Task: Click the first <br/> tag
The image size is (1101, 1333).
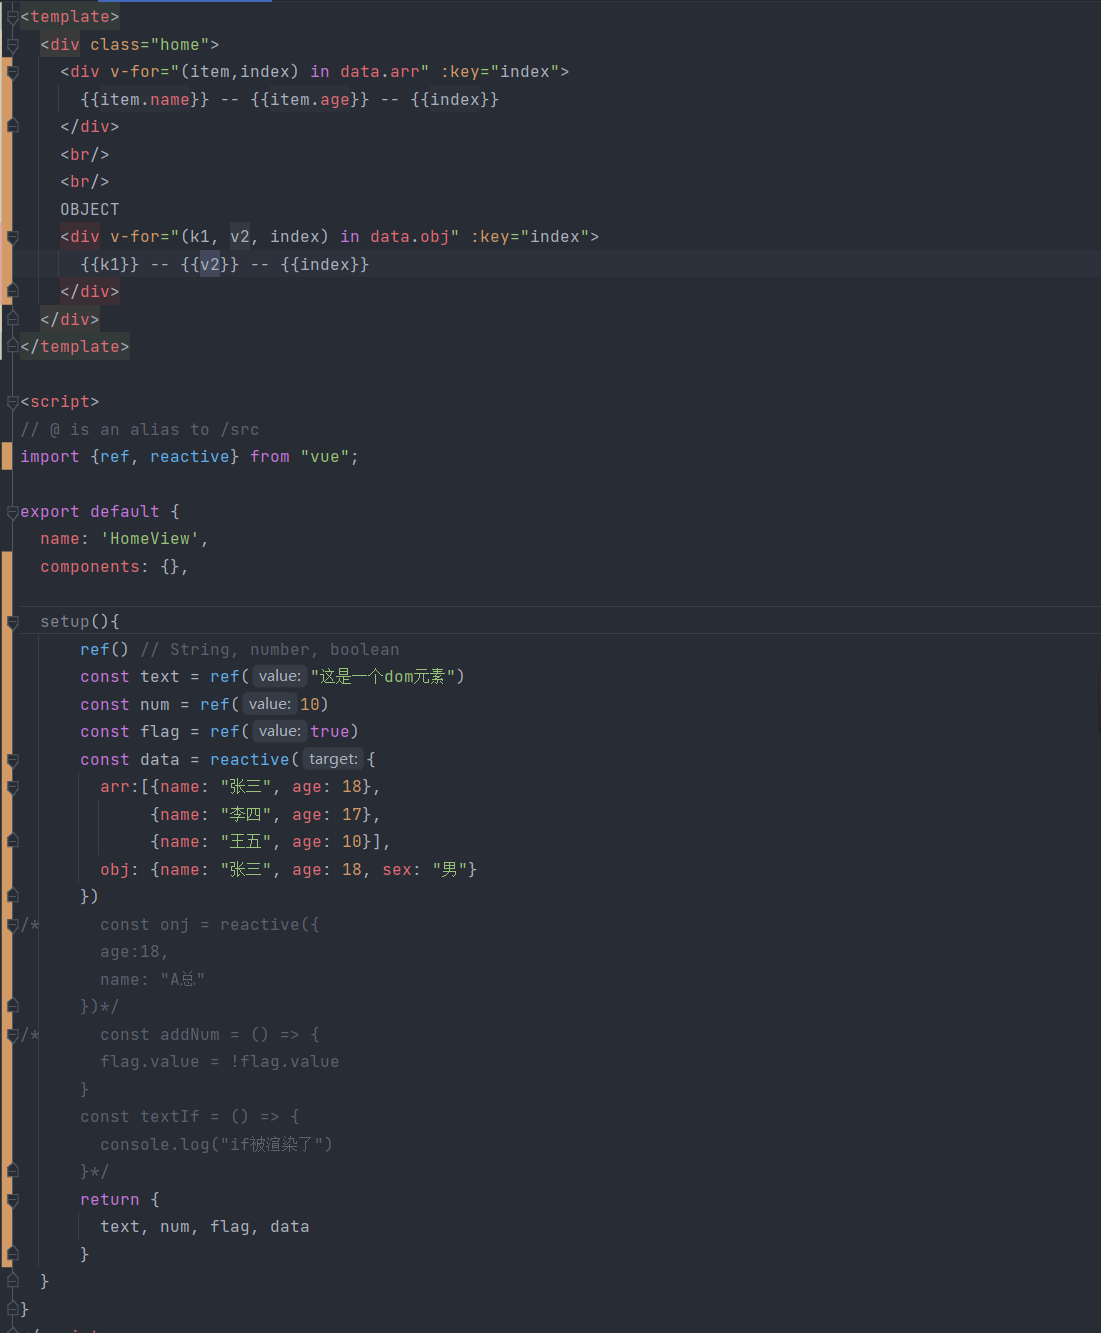Action: coord(85,155)
